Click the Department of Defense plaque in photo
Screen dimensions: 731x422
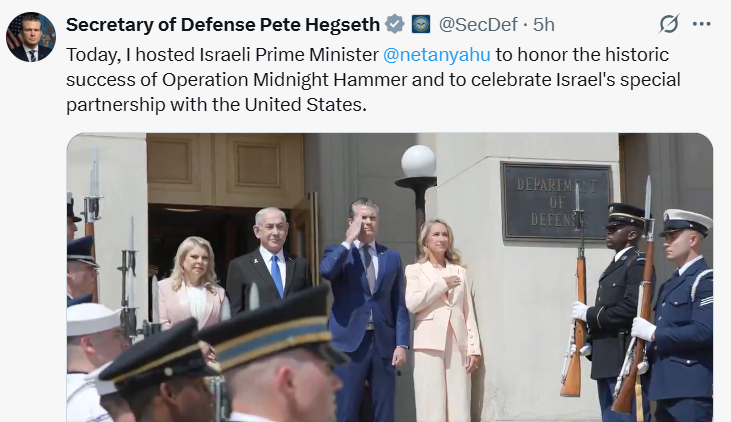(556, 201)
